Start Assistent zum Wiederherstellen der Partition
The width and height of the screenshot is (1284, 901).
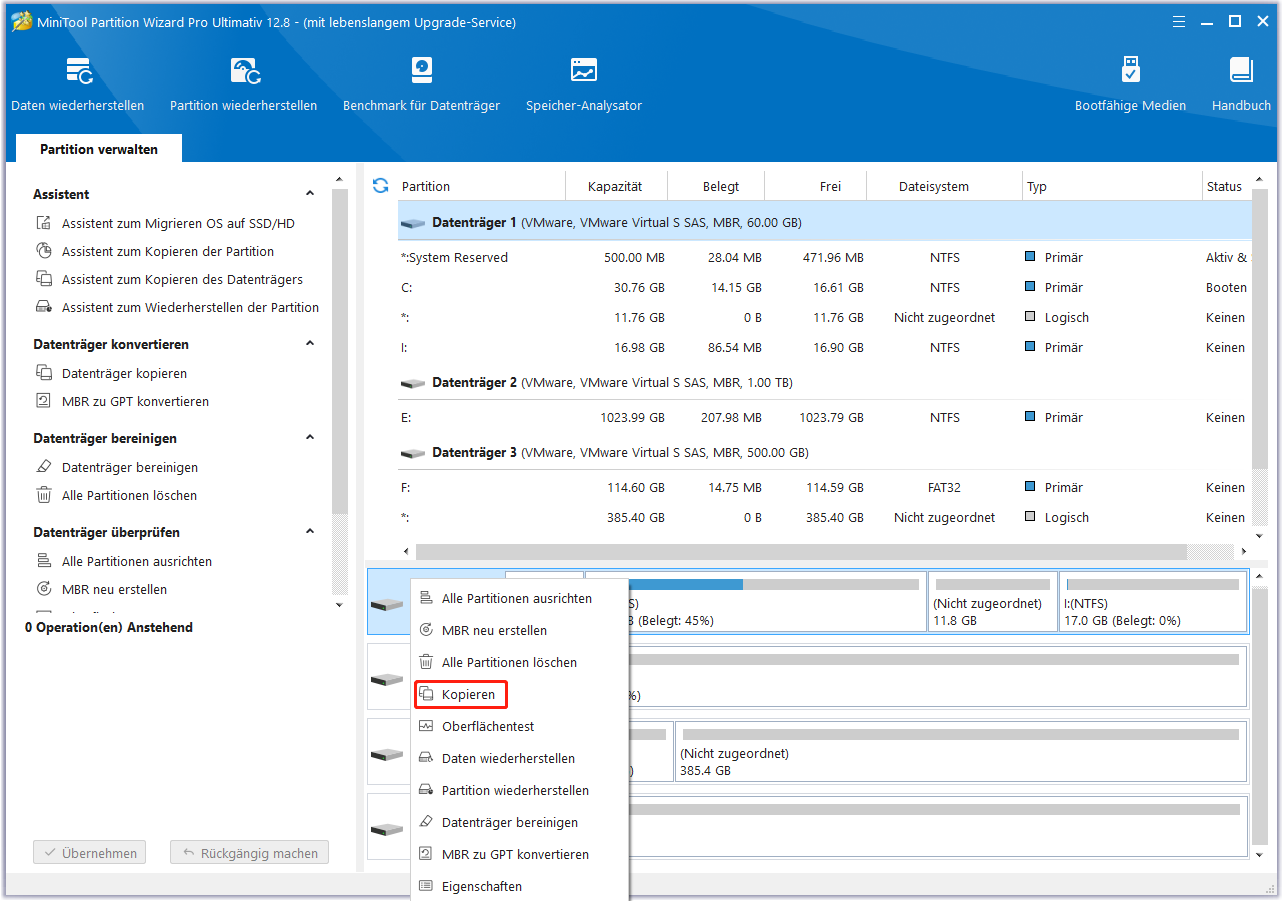(178, 308)
